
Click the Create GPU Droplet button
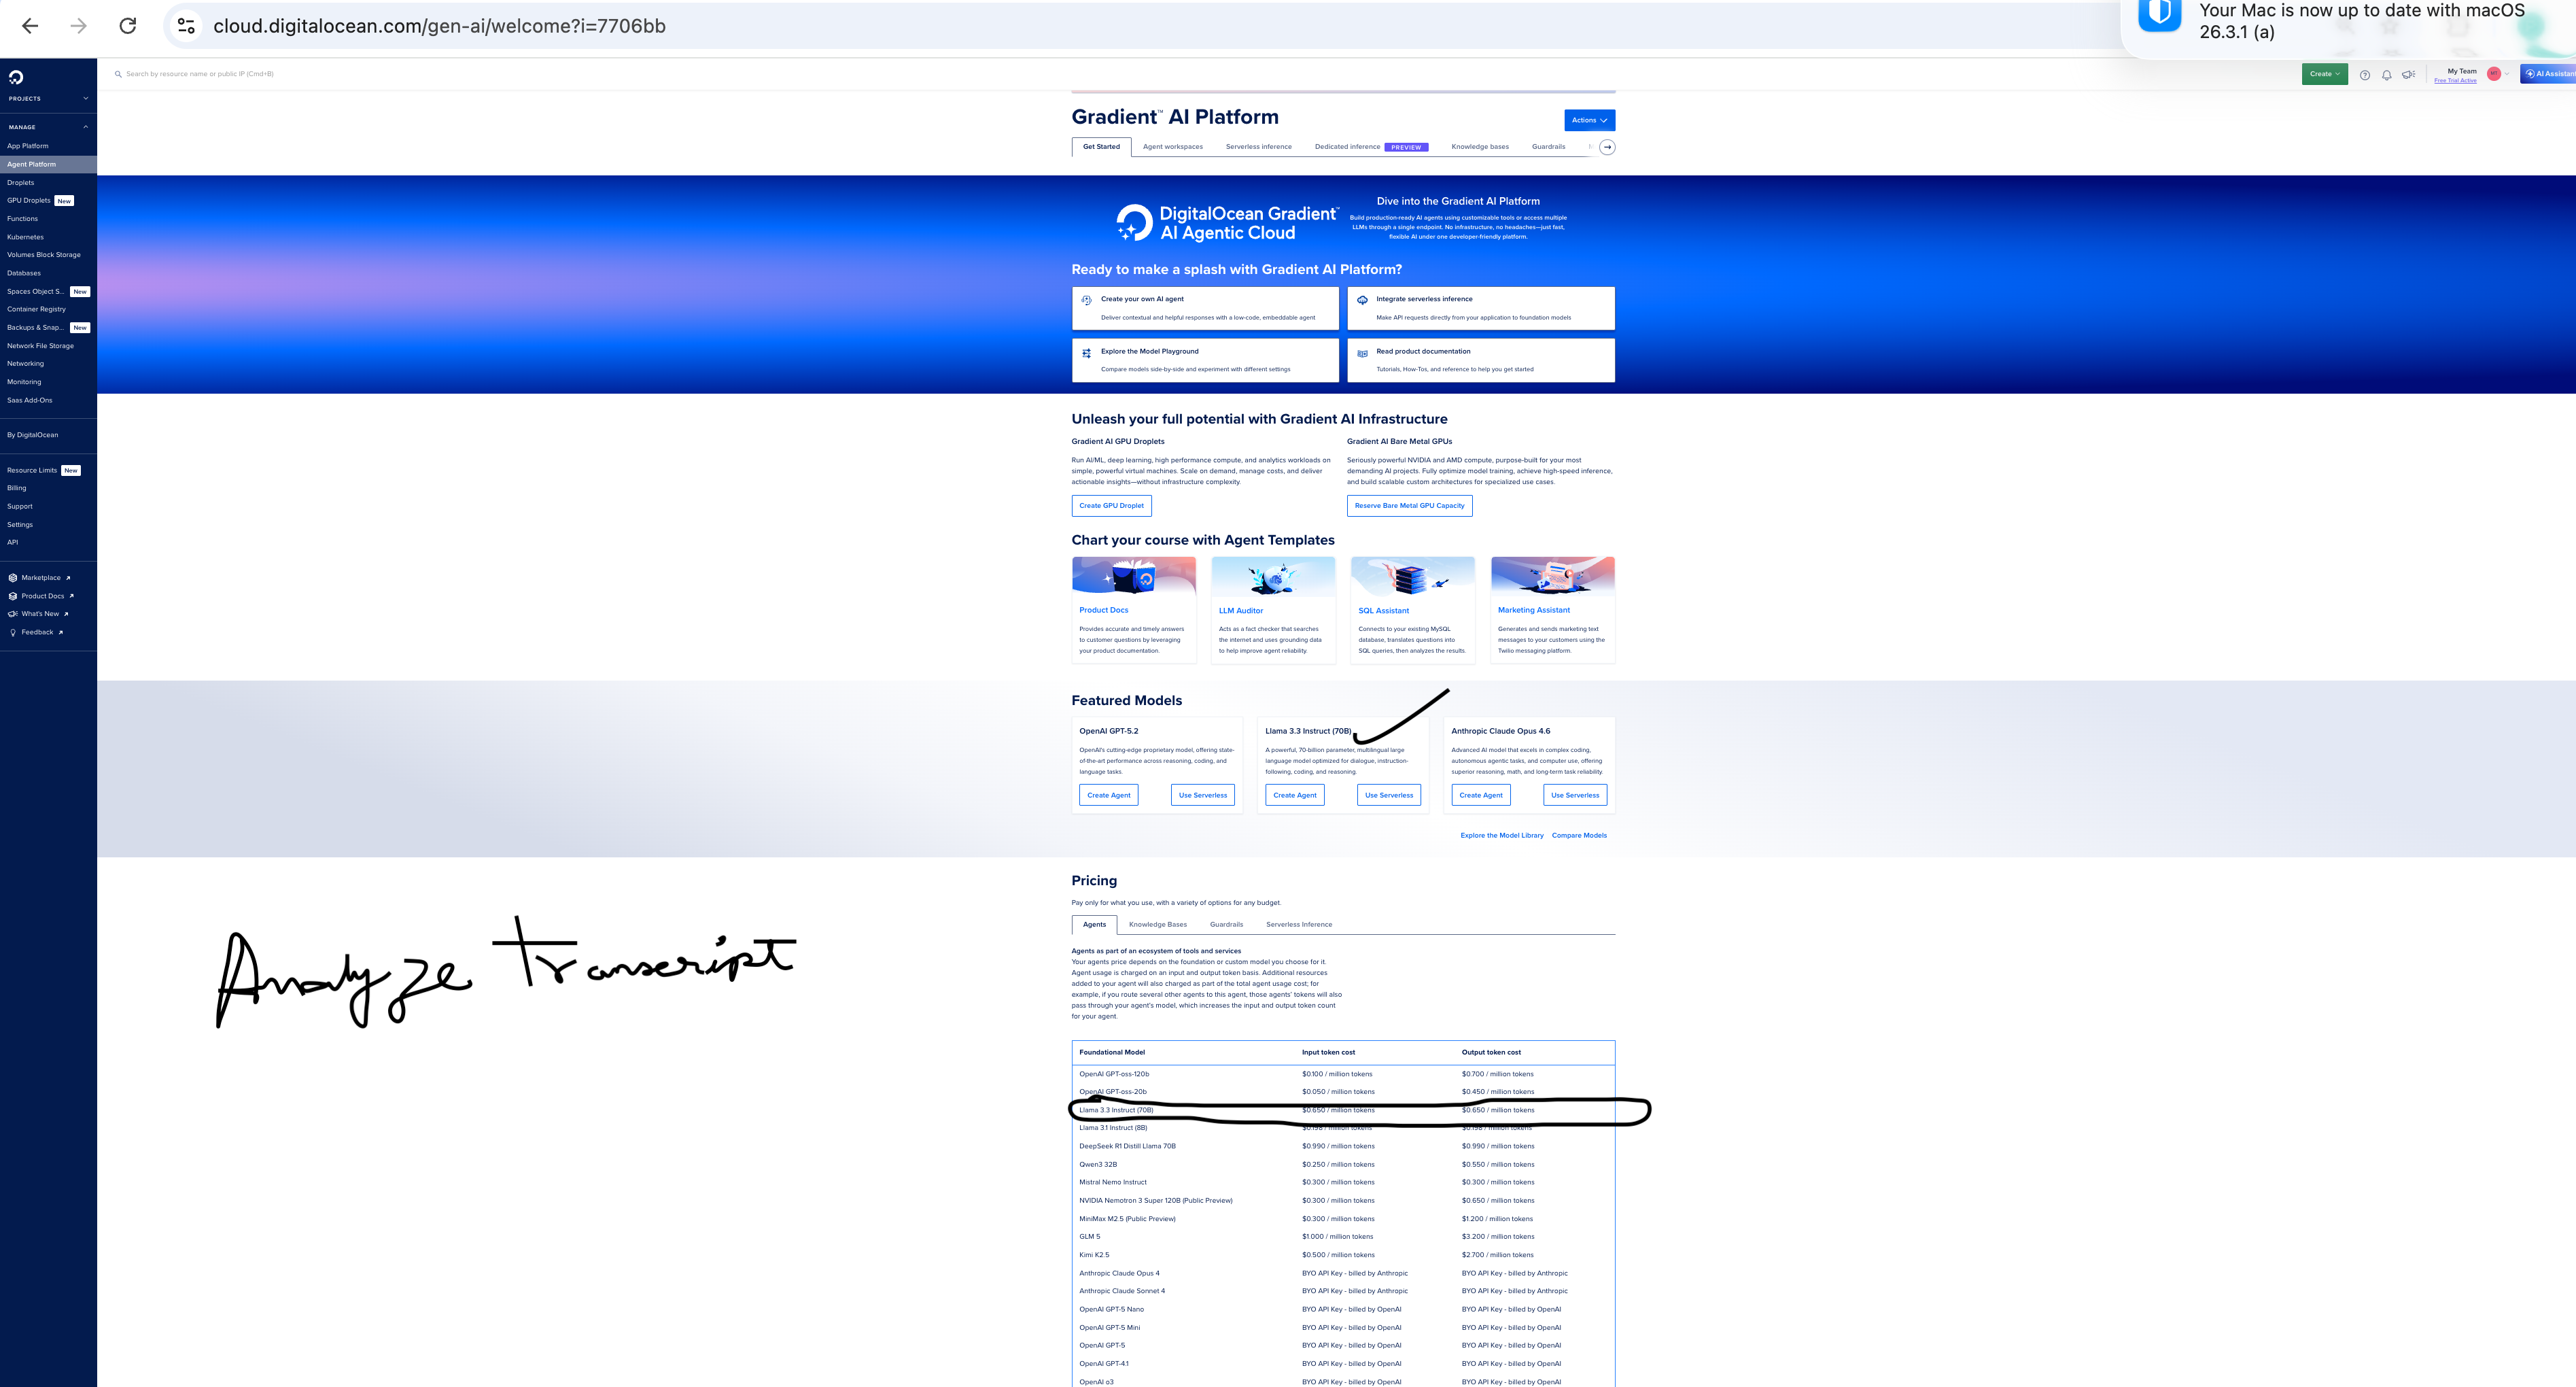1111,506
